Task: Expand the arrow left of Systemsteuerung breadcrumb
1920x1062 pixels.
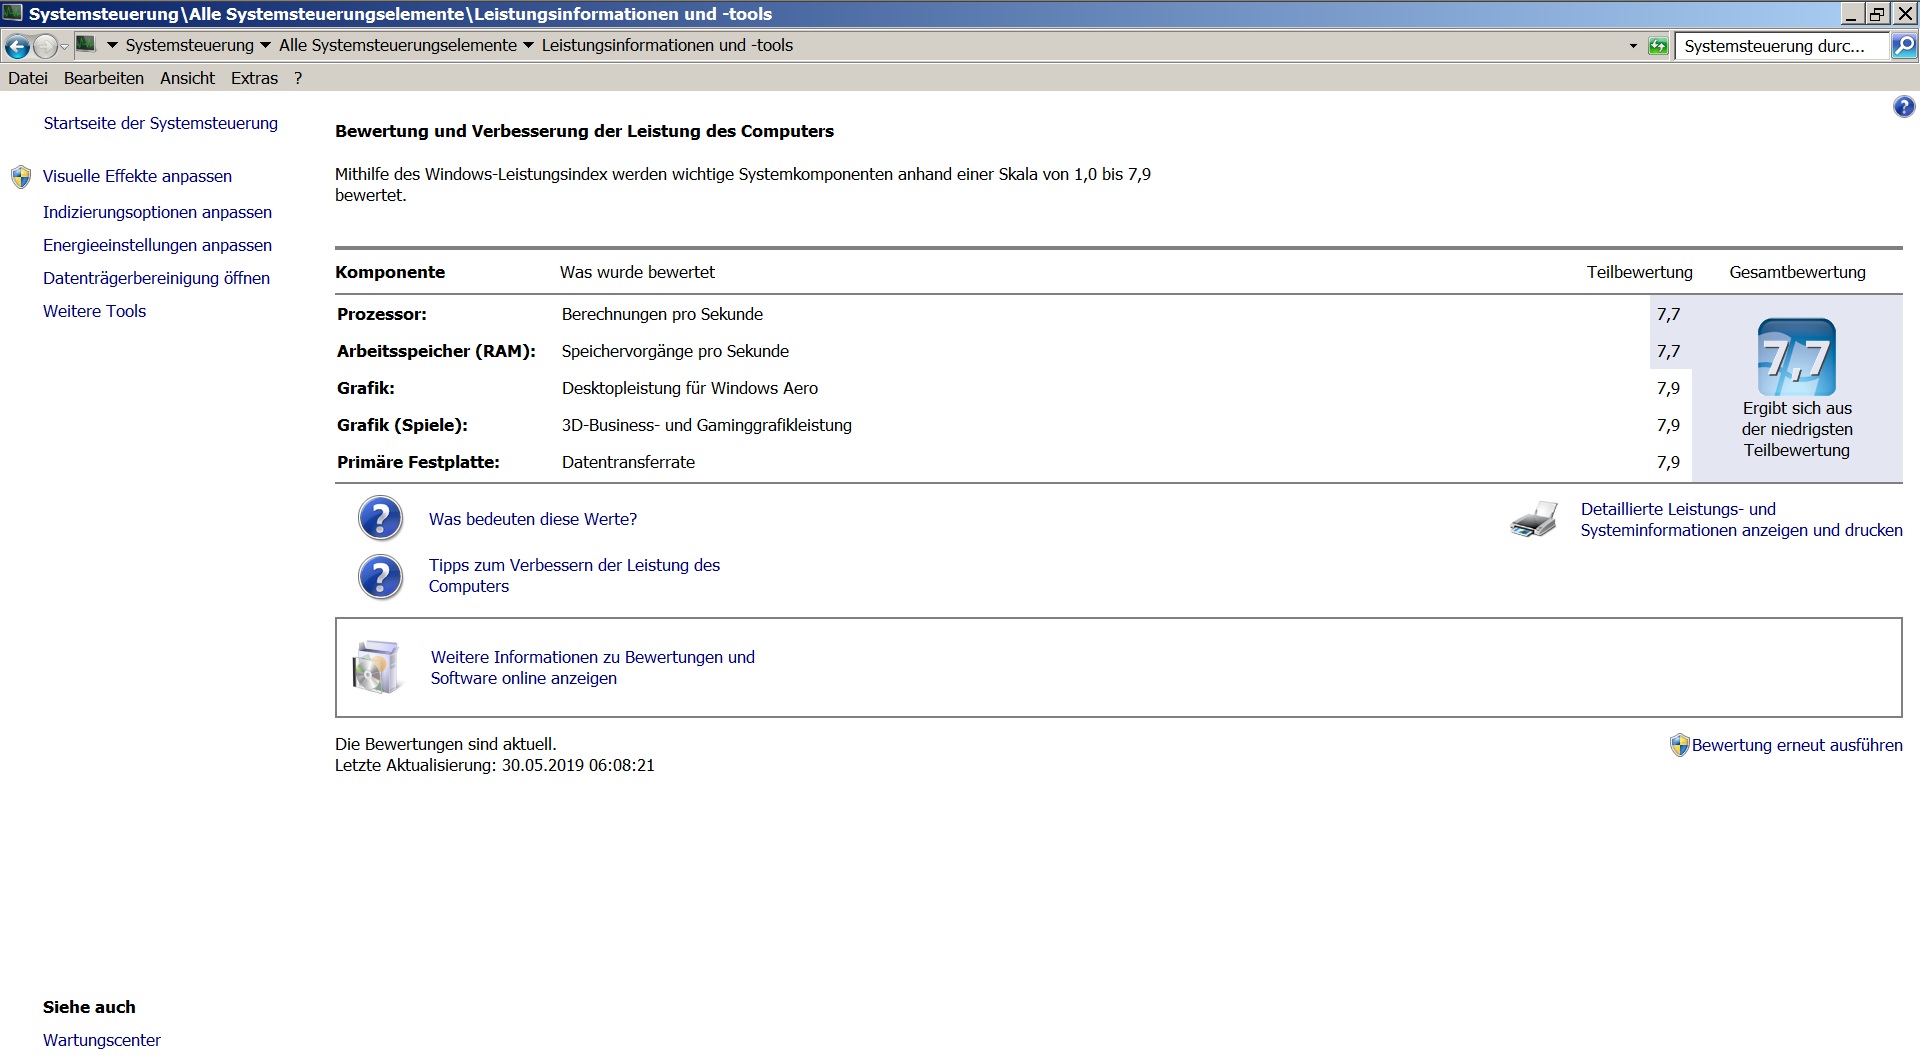Action: (112, 45)
